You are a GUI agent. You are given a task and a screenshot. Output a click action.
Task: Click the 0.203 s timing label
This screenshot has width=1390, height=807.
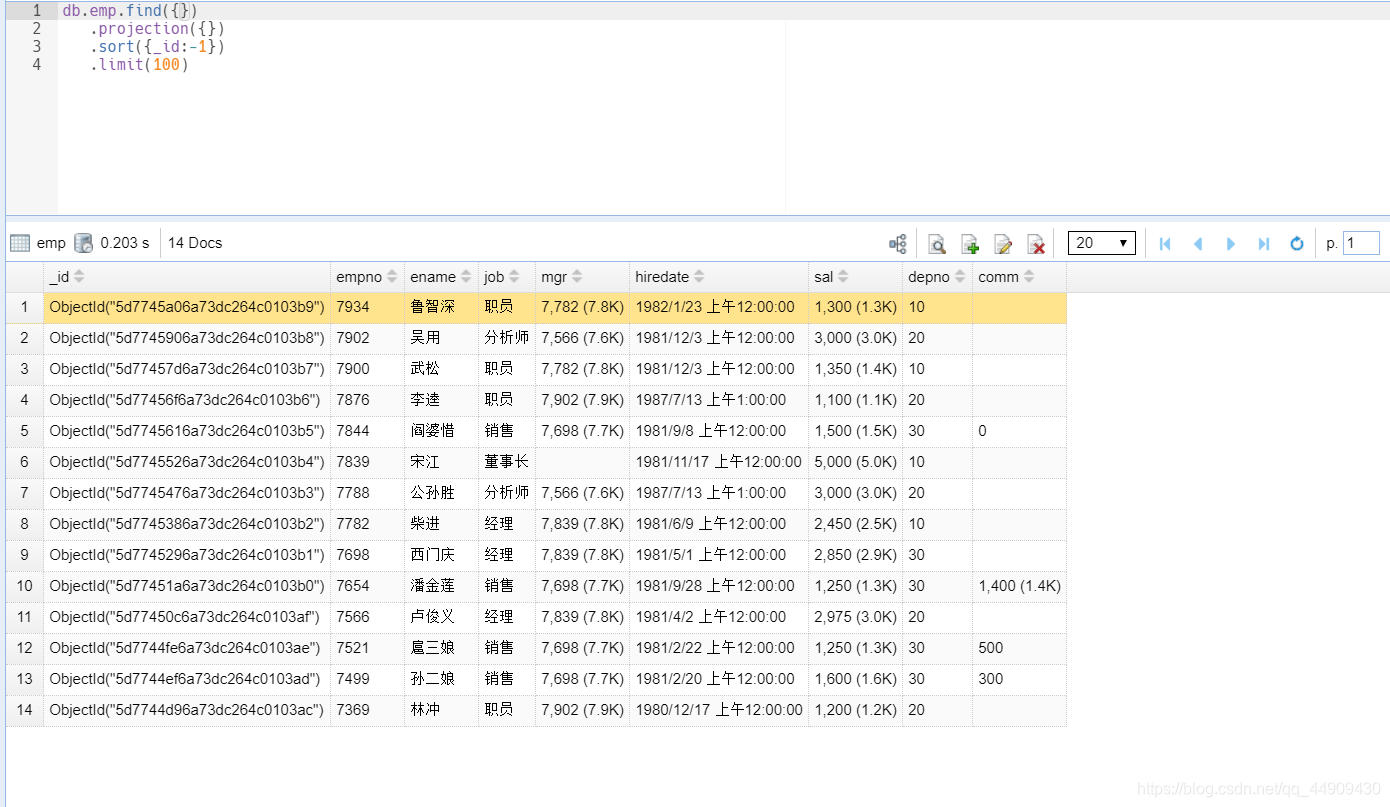[x=125, y=243]
